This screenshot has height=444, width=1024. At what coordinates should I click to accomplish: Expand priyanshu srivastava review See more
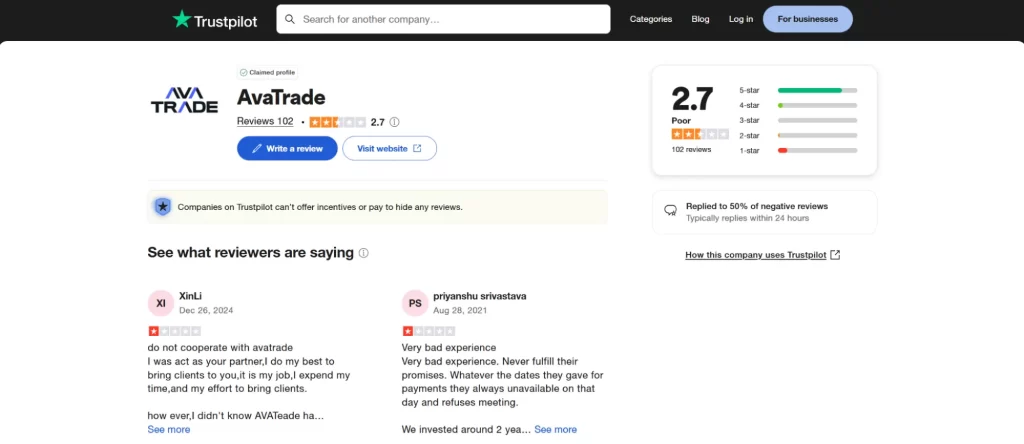[x=555, y=430]
